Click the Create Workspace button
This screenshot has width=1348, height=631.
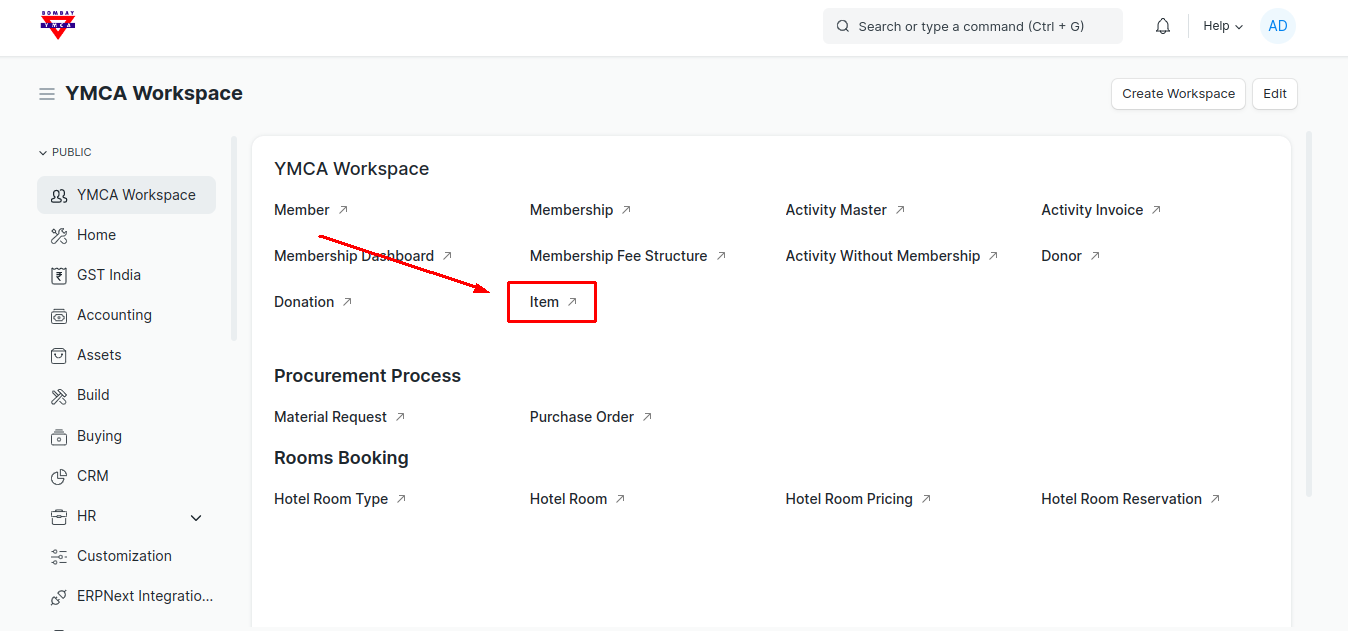point(1178,94)
